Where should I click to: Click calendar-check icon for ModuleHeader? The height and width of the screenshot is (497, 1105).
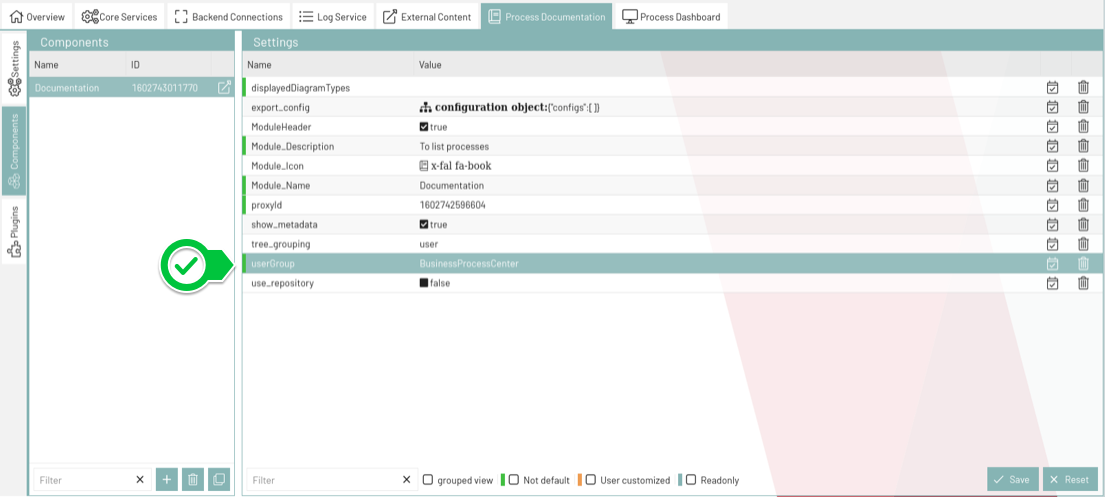tap(1052, 127)
